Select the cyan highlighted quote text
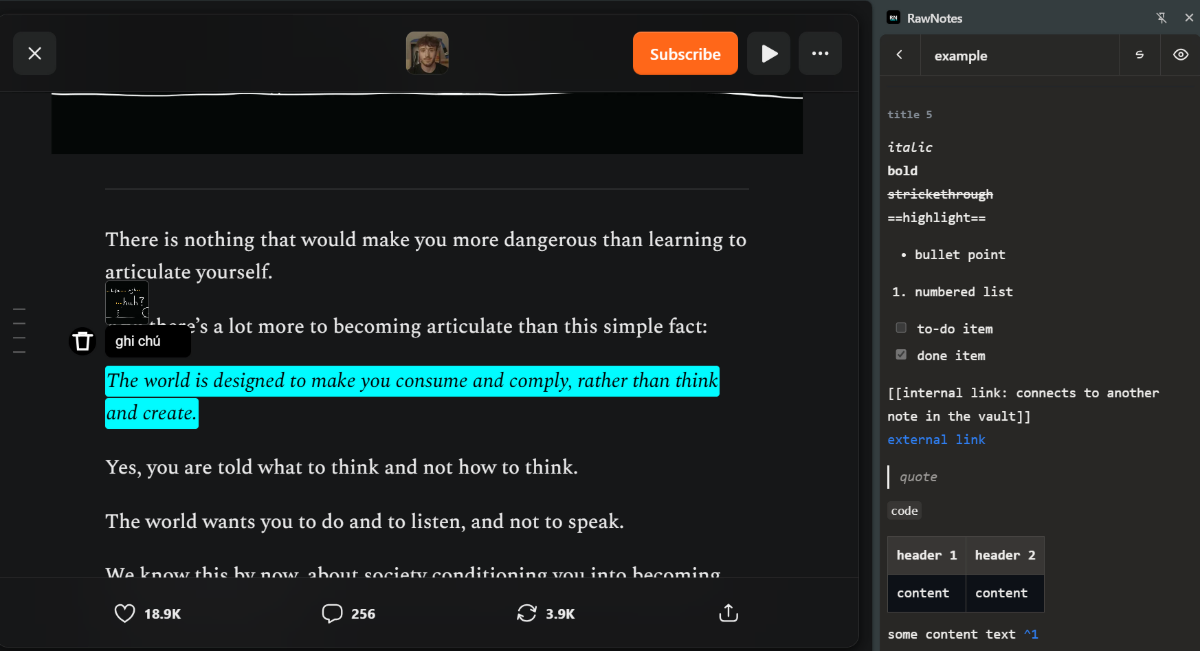This screenshot has height=651, width=1200. pos(412,397)
